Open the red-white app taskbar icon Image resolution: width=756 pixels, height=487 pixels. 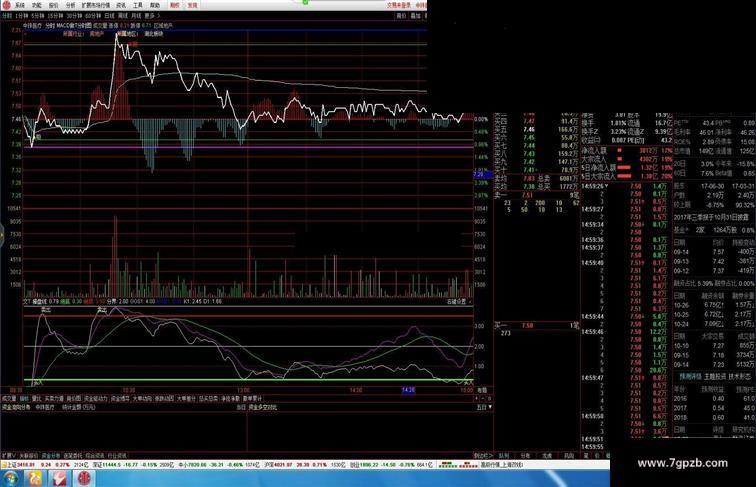point(60,479)
